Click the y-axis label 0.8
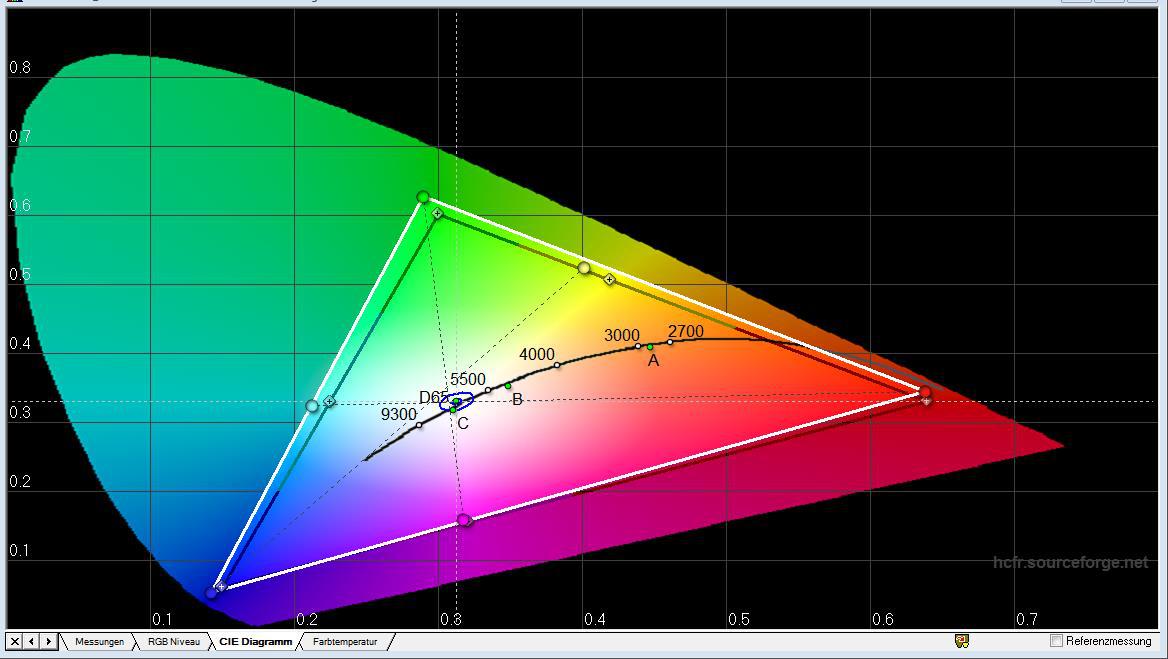The width and height of the screenshot is (1168, 659). pyautogui.click(x=20, y=68)
